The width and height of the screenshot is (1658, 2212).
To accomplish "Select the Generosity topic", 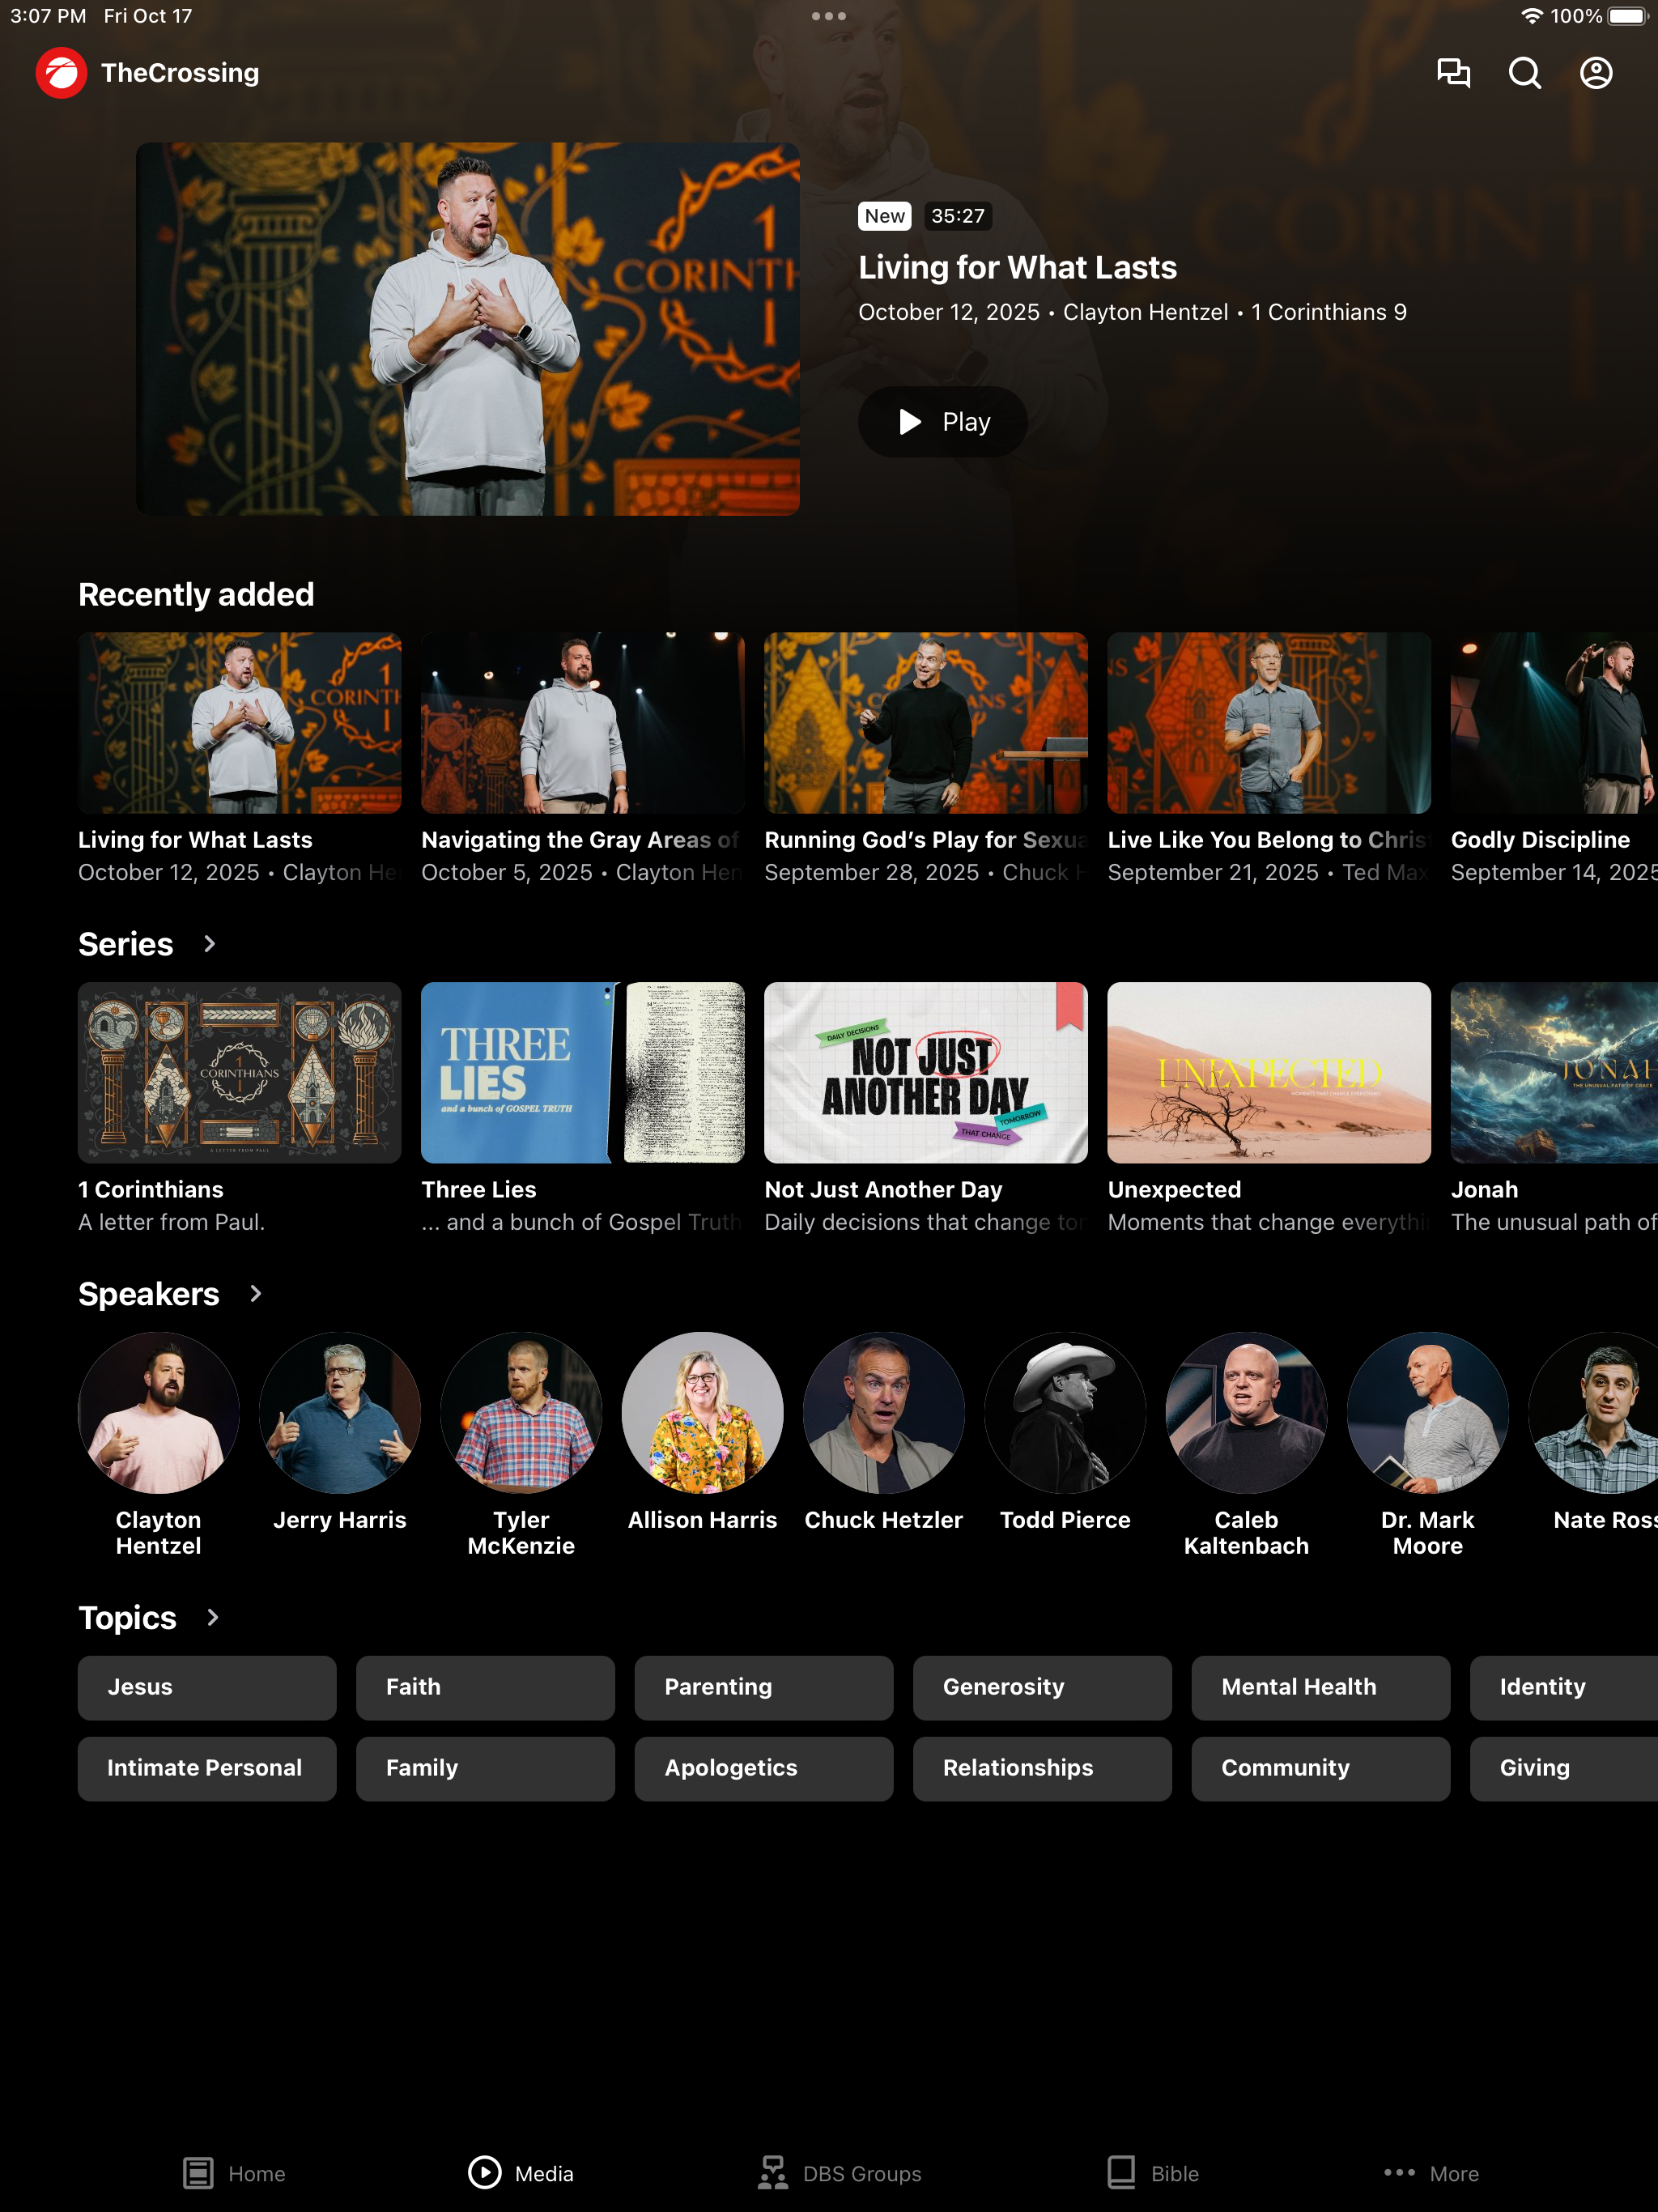I will tap(1042, 1688).
